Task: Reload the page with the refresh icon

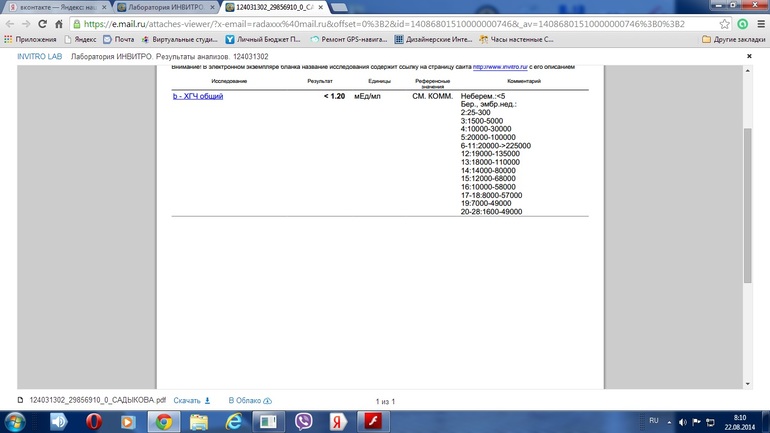Action: pyautogui.click(x=42, y=24)
